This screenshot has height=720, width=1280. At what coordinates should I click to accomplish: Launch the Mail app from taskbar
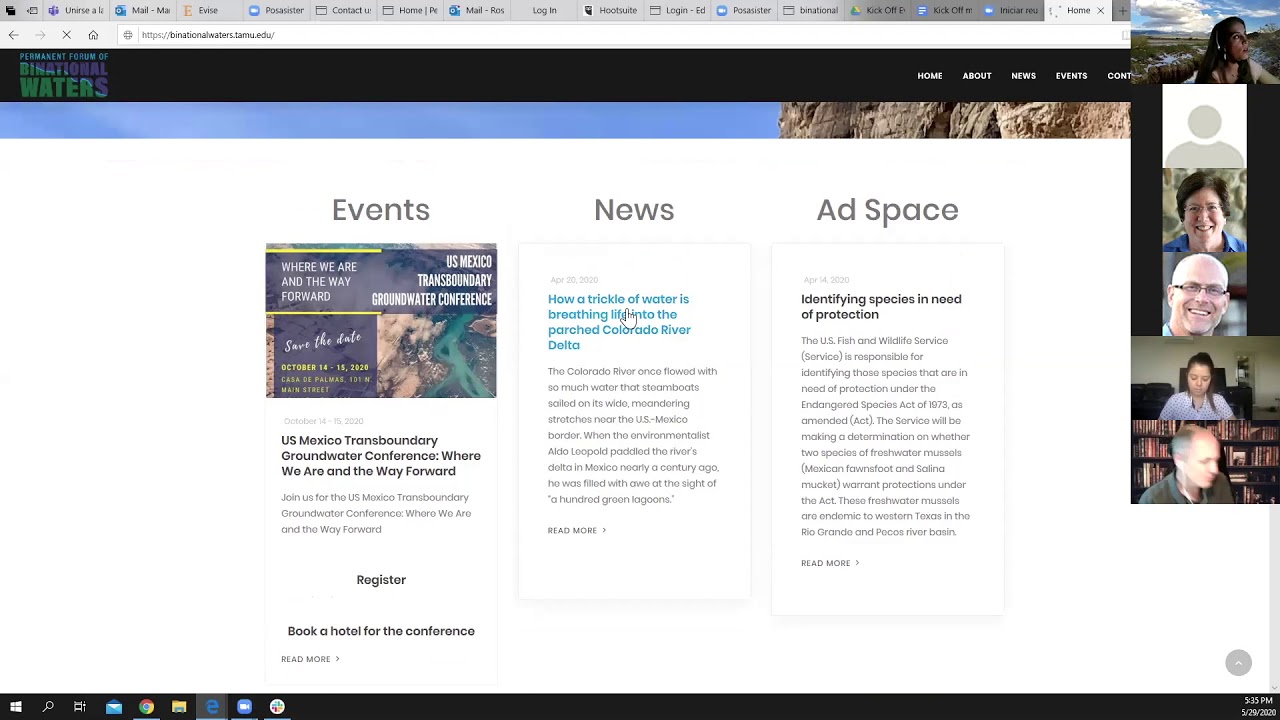[114, 707]
